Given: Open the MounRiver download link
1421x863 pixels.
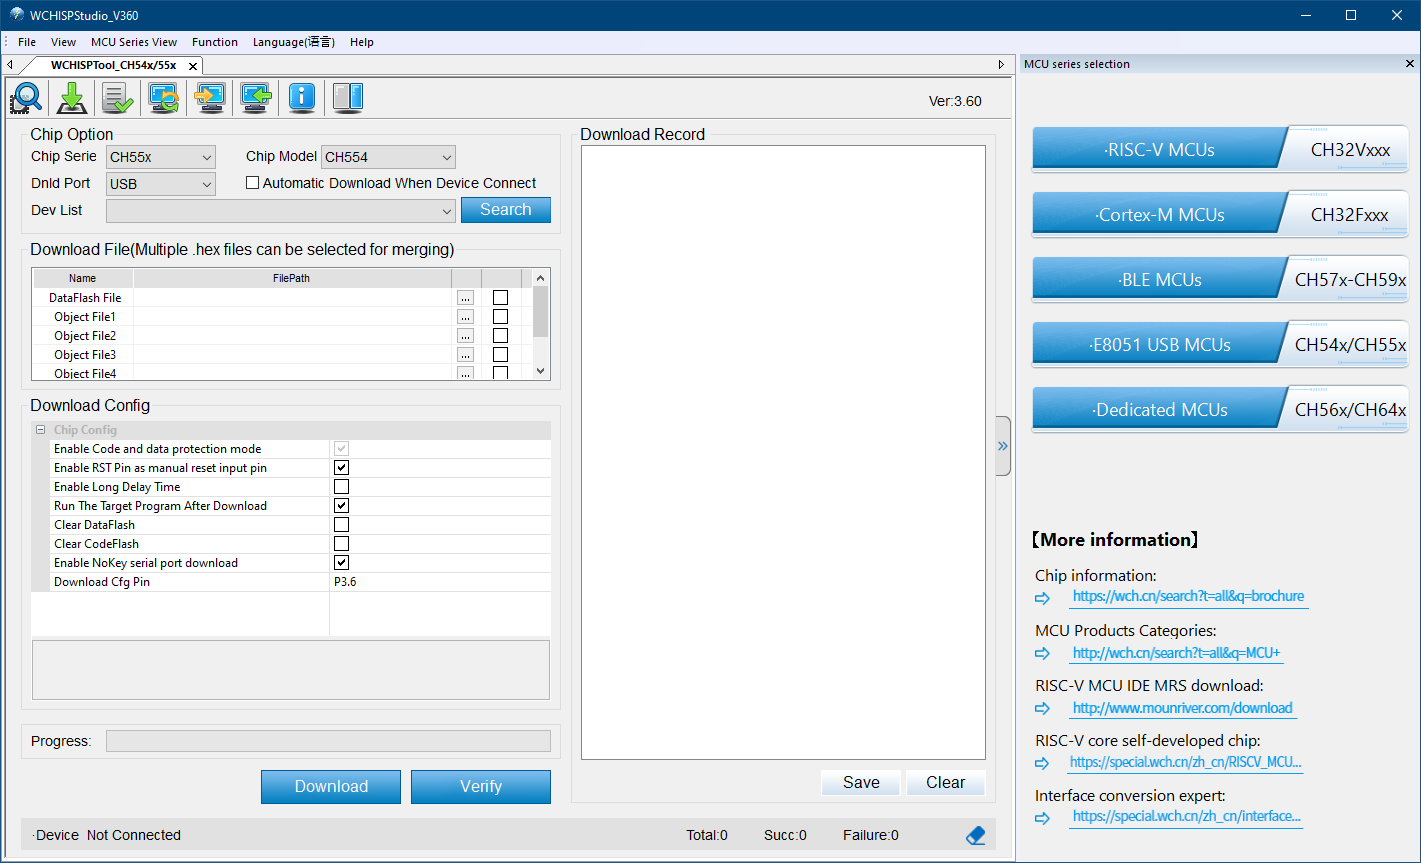Looking at the screenshot, I should tap(1183, 708).
